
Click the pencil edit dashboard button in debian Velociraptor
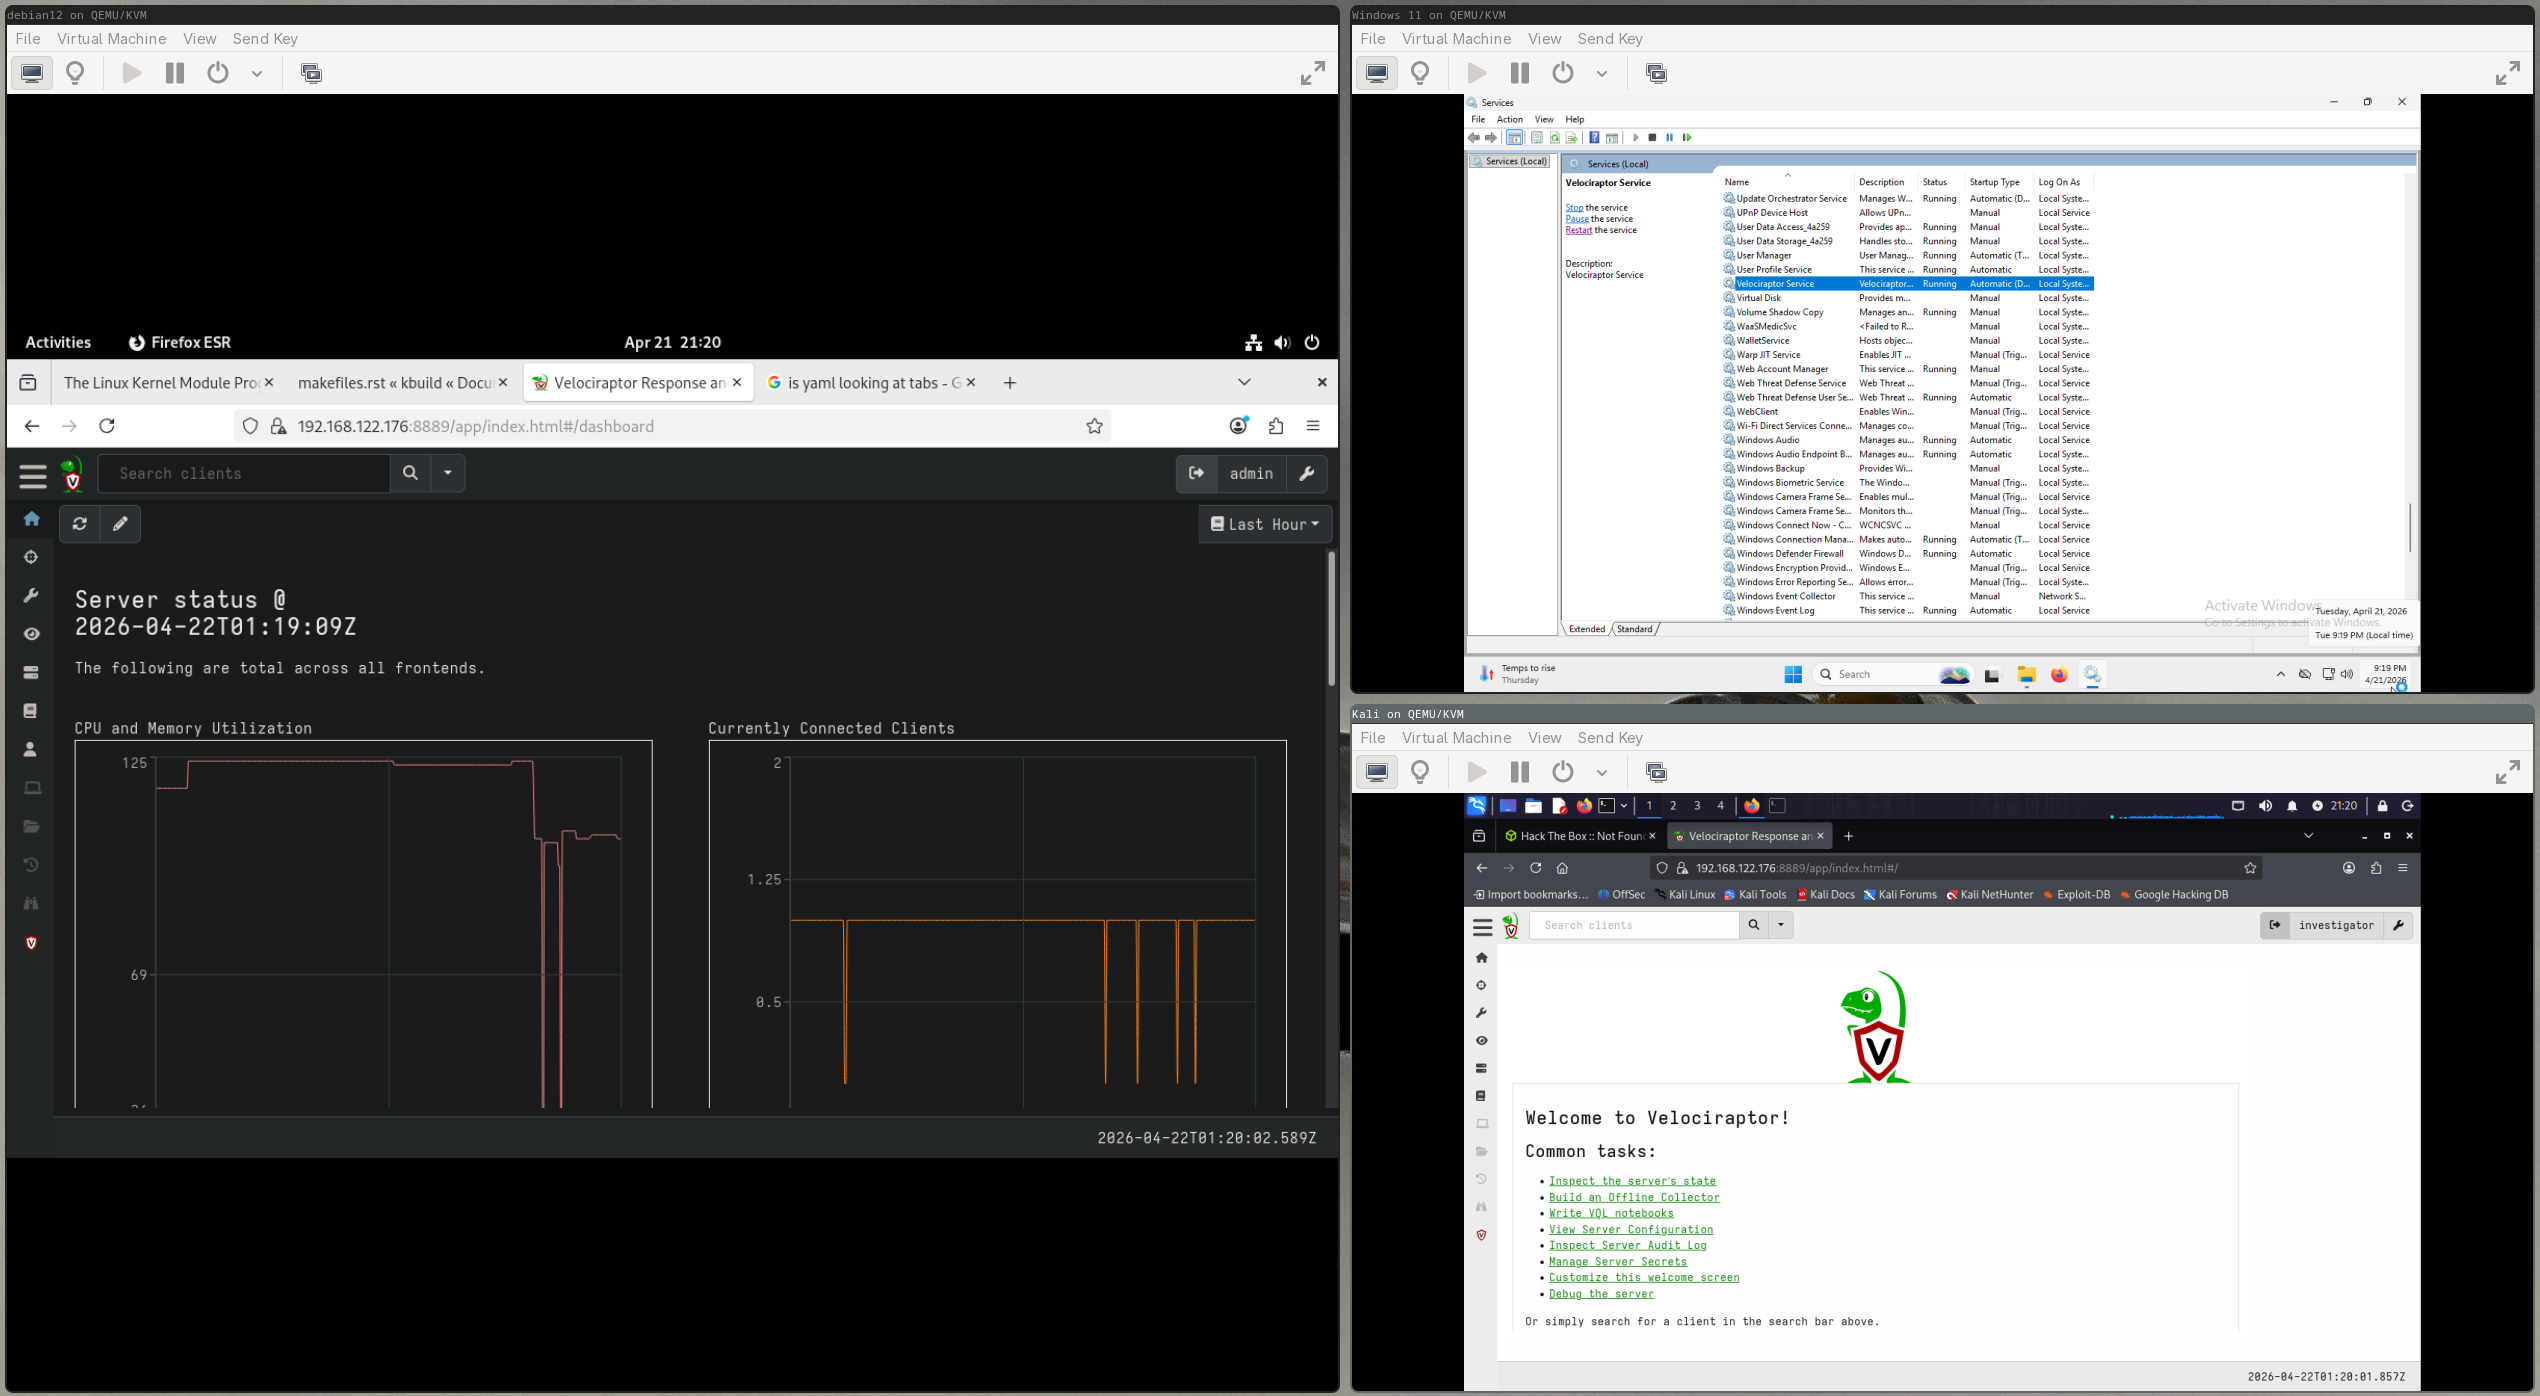(x=120, y=524)
